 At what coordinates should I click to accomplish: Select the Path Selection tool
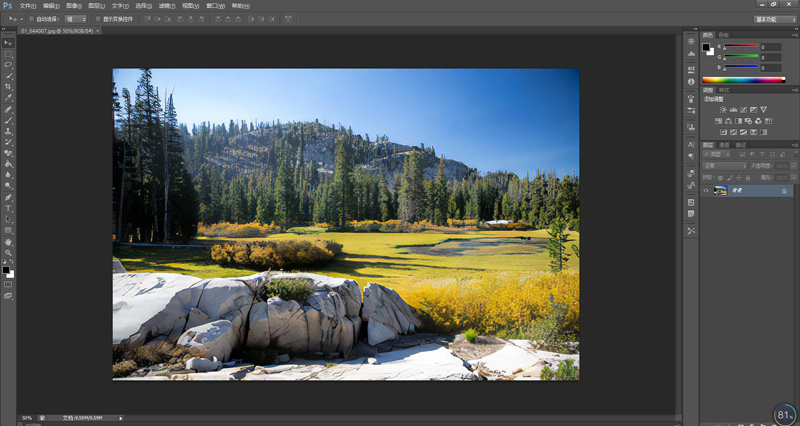point(8,219)
